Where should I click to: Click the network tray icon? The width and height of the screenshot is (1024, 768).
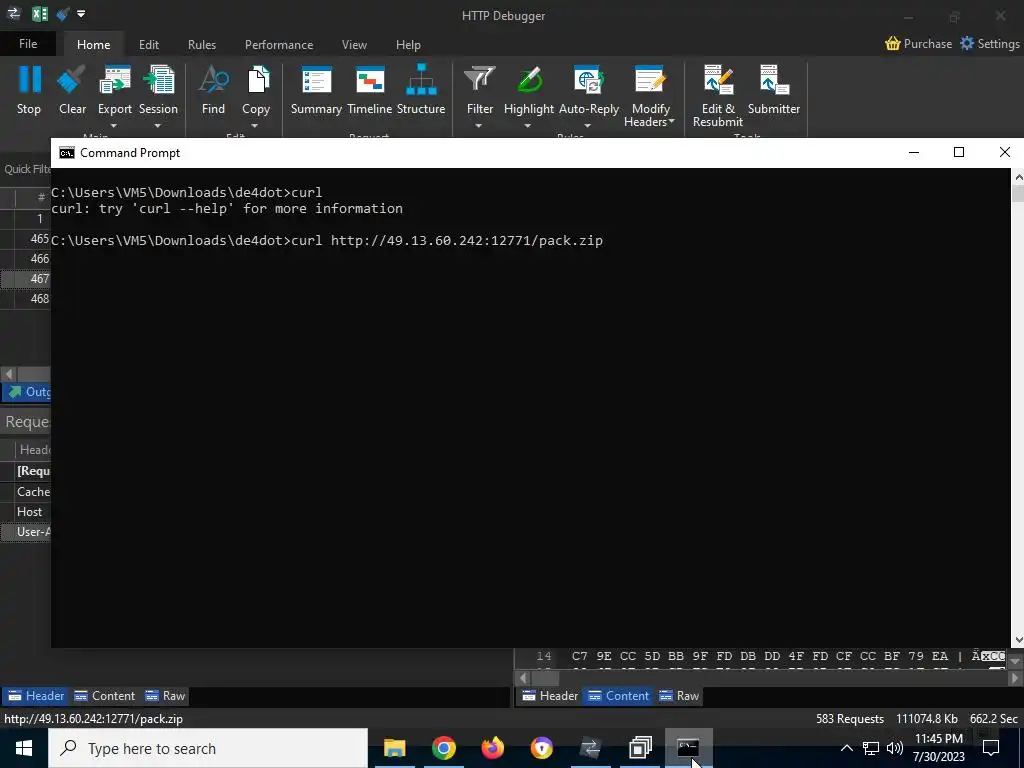tap(871, 748)
